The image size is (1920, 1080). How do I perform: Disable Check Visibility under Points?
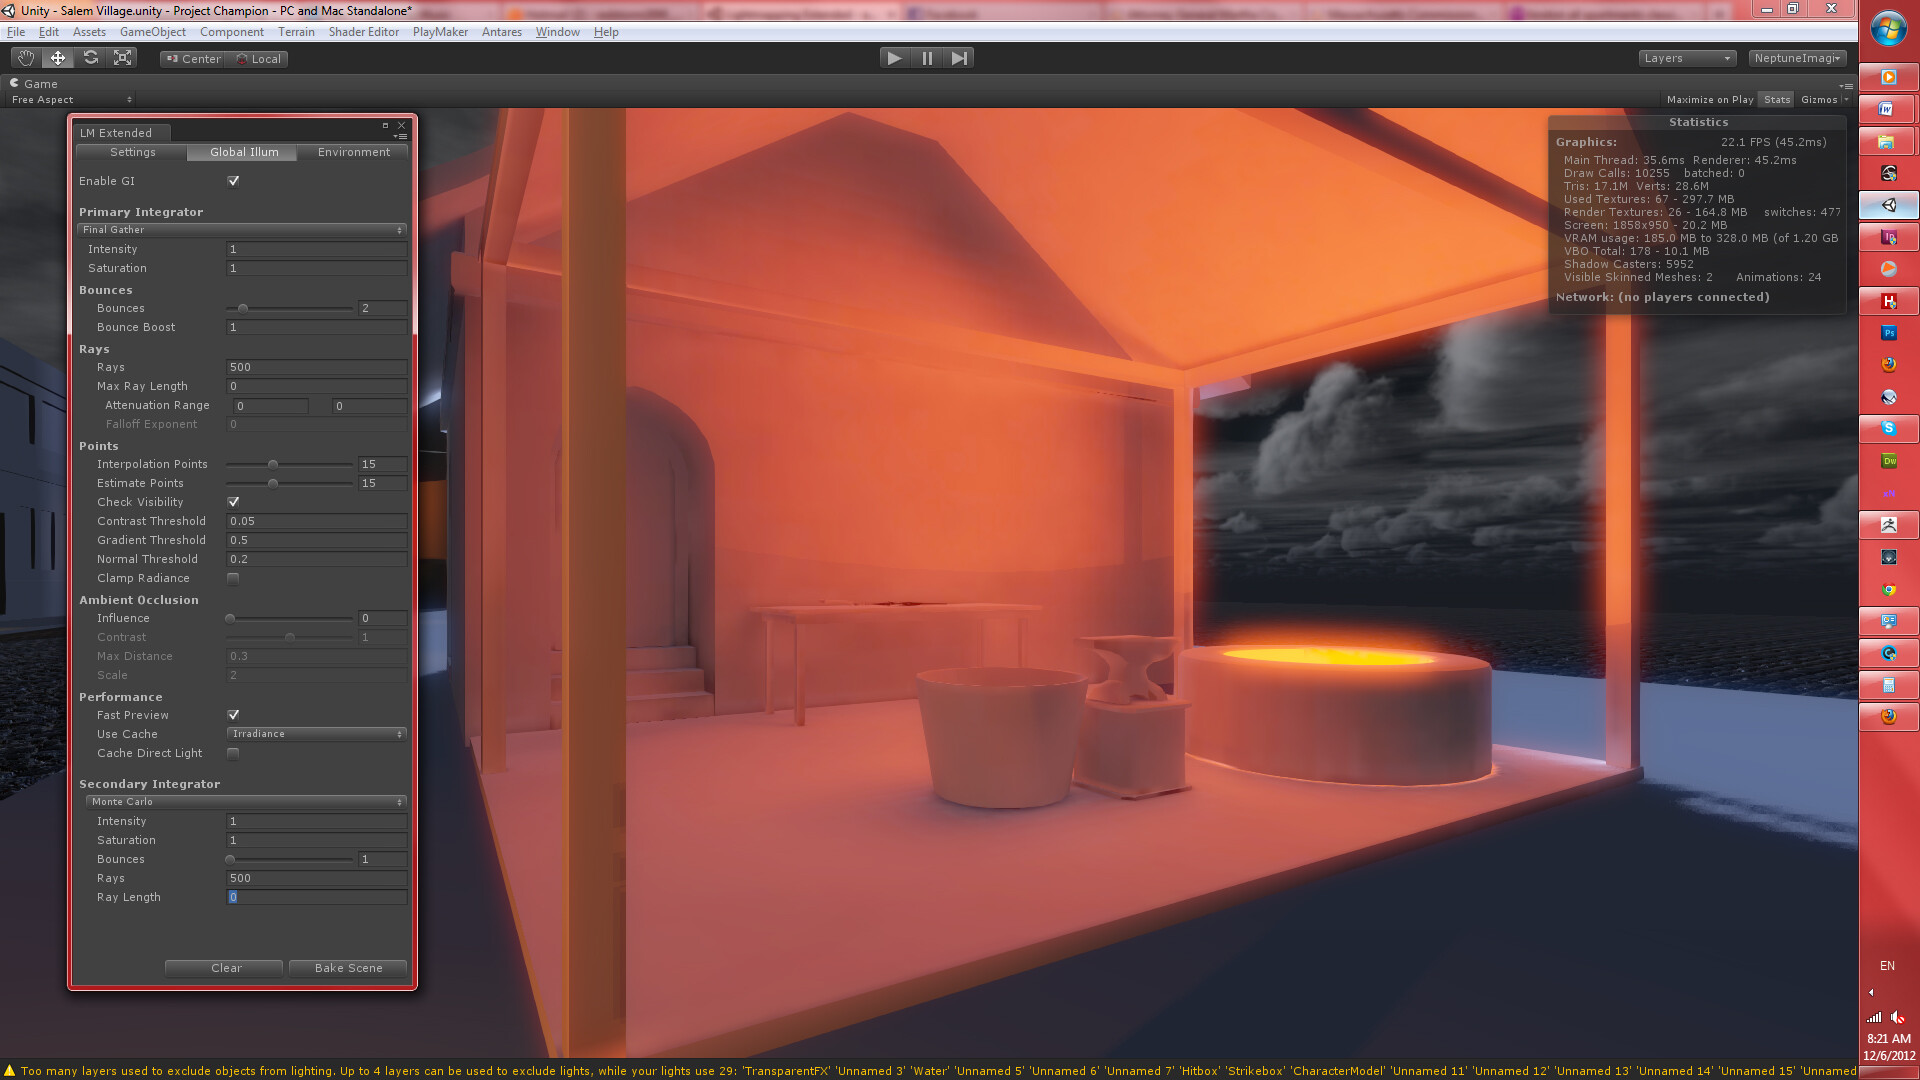pos(233,502)
